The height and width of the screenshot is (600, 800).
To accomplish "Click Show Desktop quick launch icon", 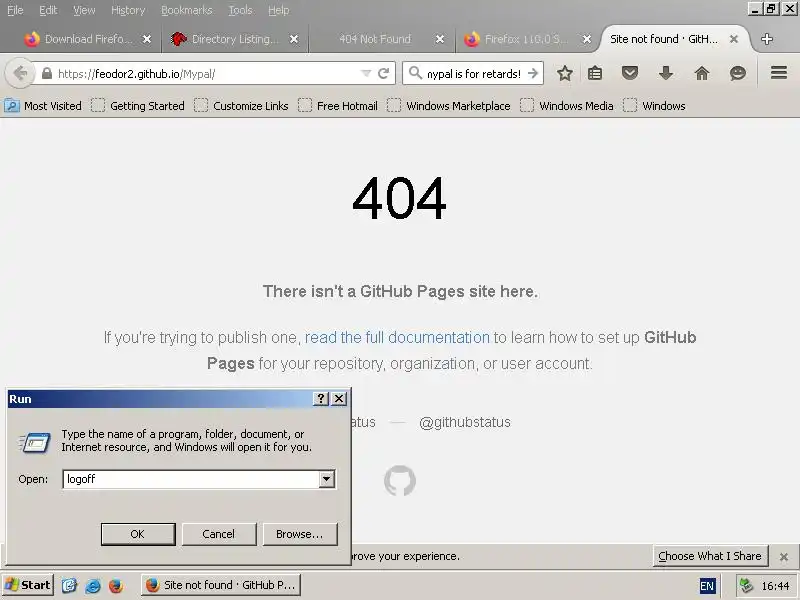I will 69,585.
